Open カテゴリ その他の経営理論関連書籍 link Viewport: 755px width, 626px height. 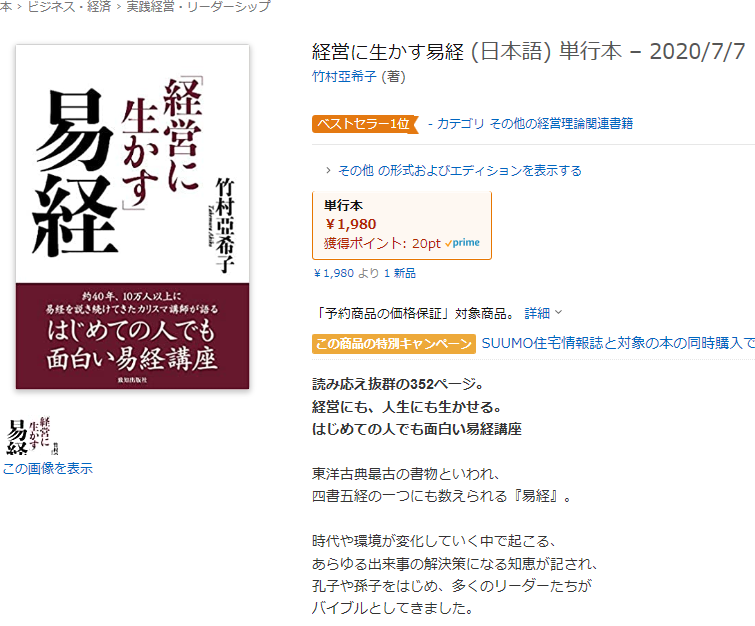(534, 124)
